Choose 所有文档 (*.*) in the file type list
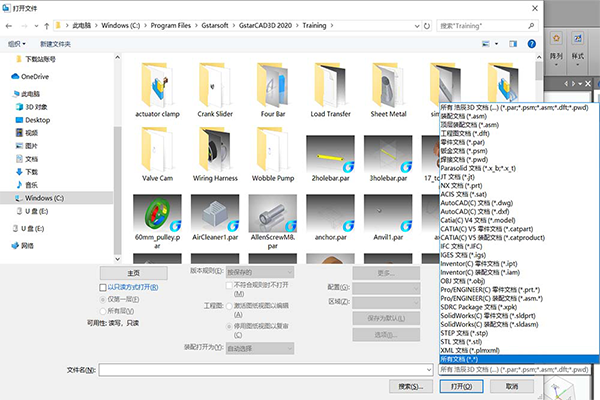Screen dimensions: 600x400 click(519, 359)
